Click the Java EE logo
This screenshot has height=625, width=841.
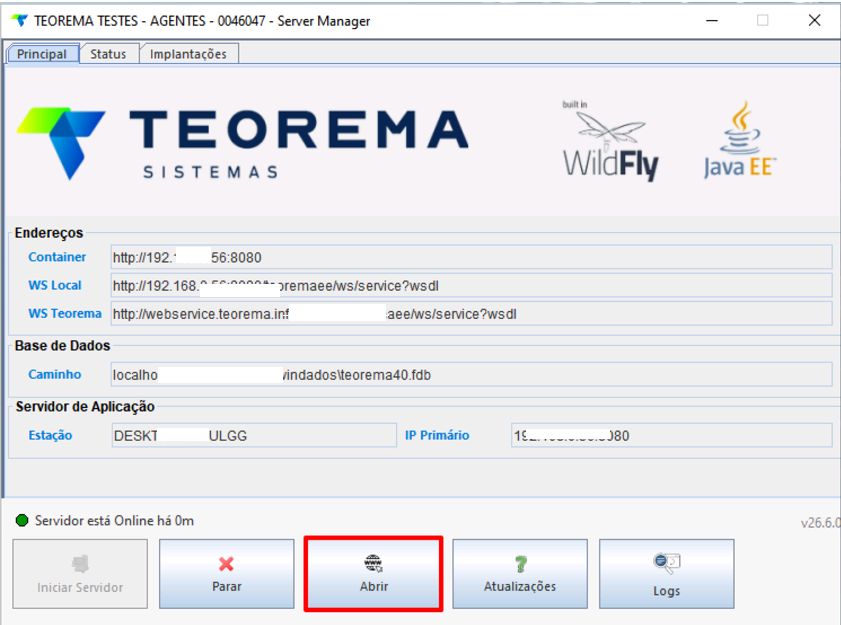pyautogui.click(x=740, y=139)
